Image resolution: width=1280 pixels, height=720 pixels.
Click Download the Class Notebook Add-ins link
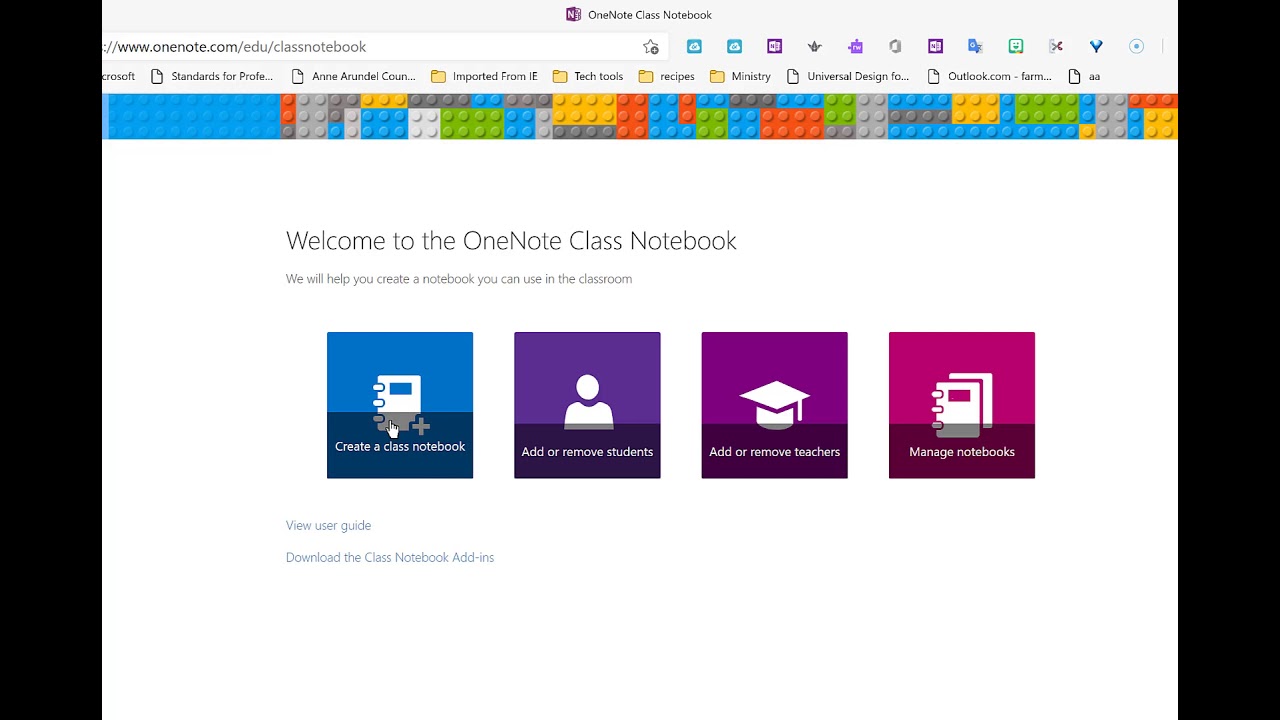point(390,557)
